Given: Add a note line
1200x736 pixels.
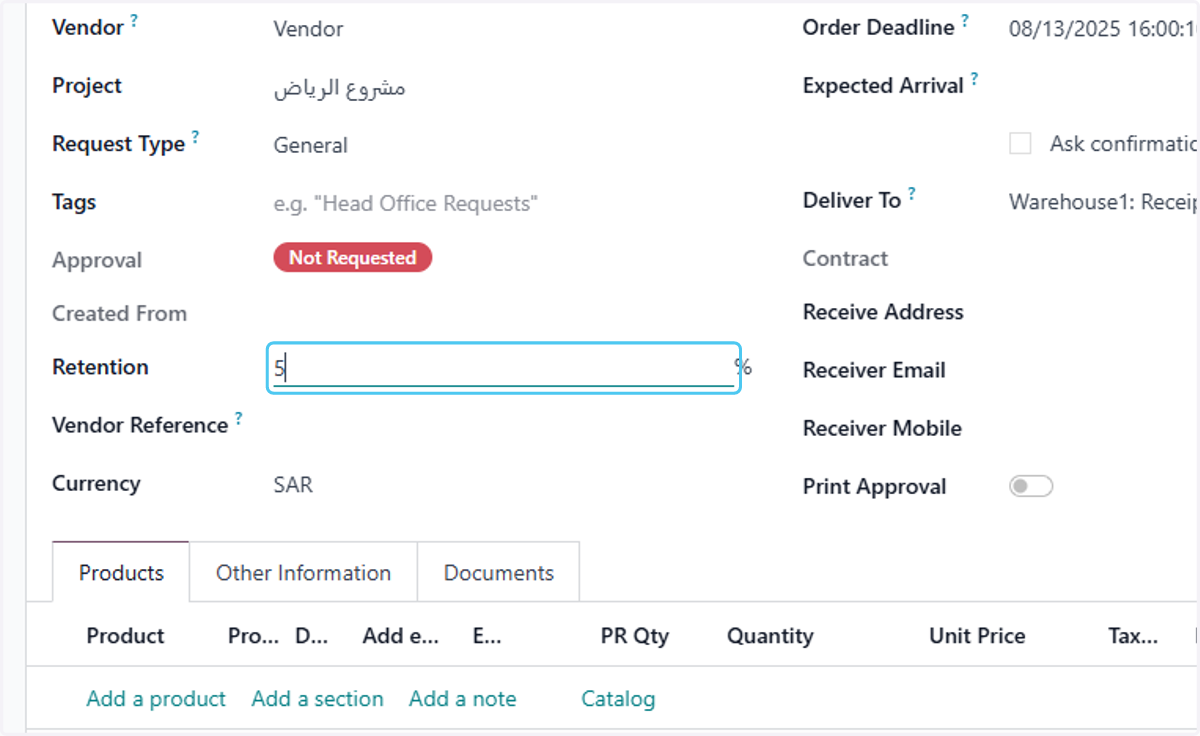Looking at the screenshot, I should click(462, 699).
